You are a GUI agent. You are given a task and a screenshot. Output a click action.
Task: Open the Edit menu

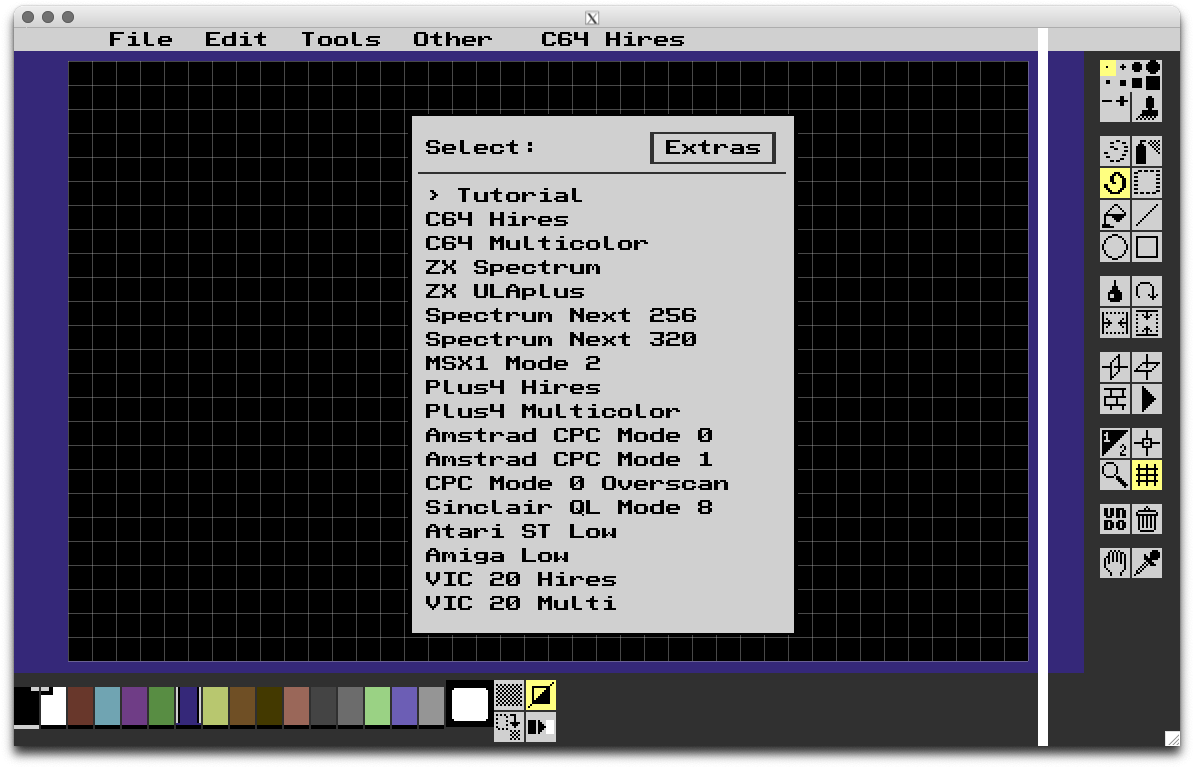tap(236, 39)
